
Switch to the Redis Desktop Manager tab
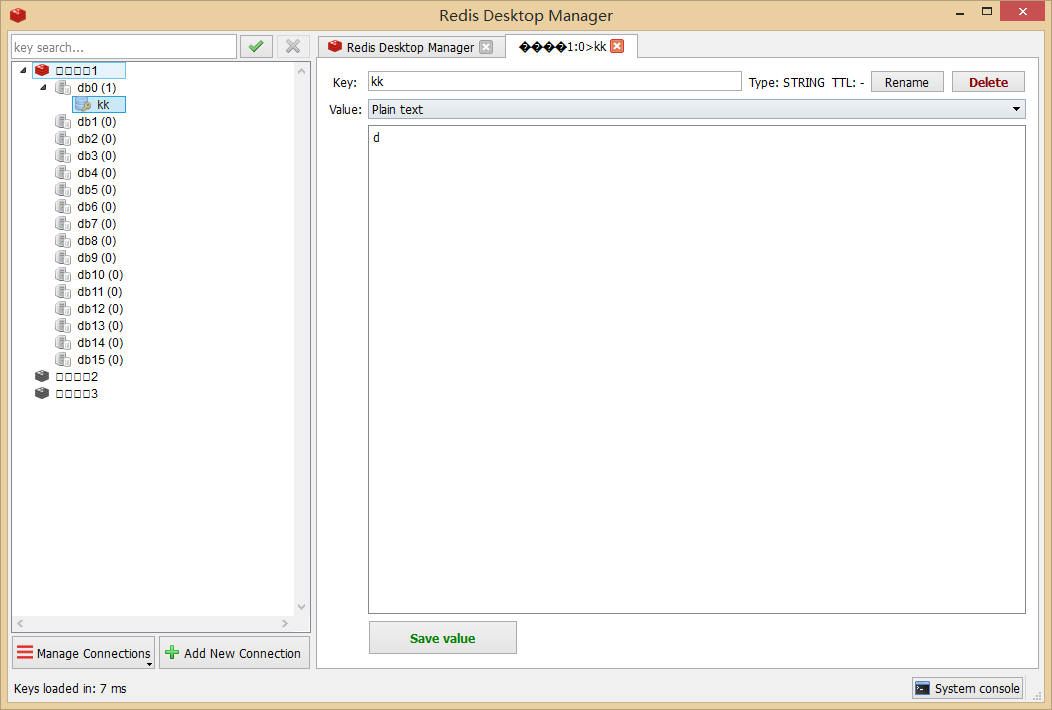point(410,47)
